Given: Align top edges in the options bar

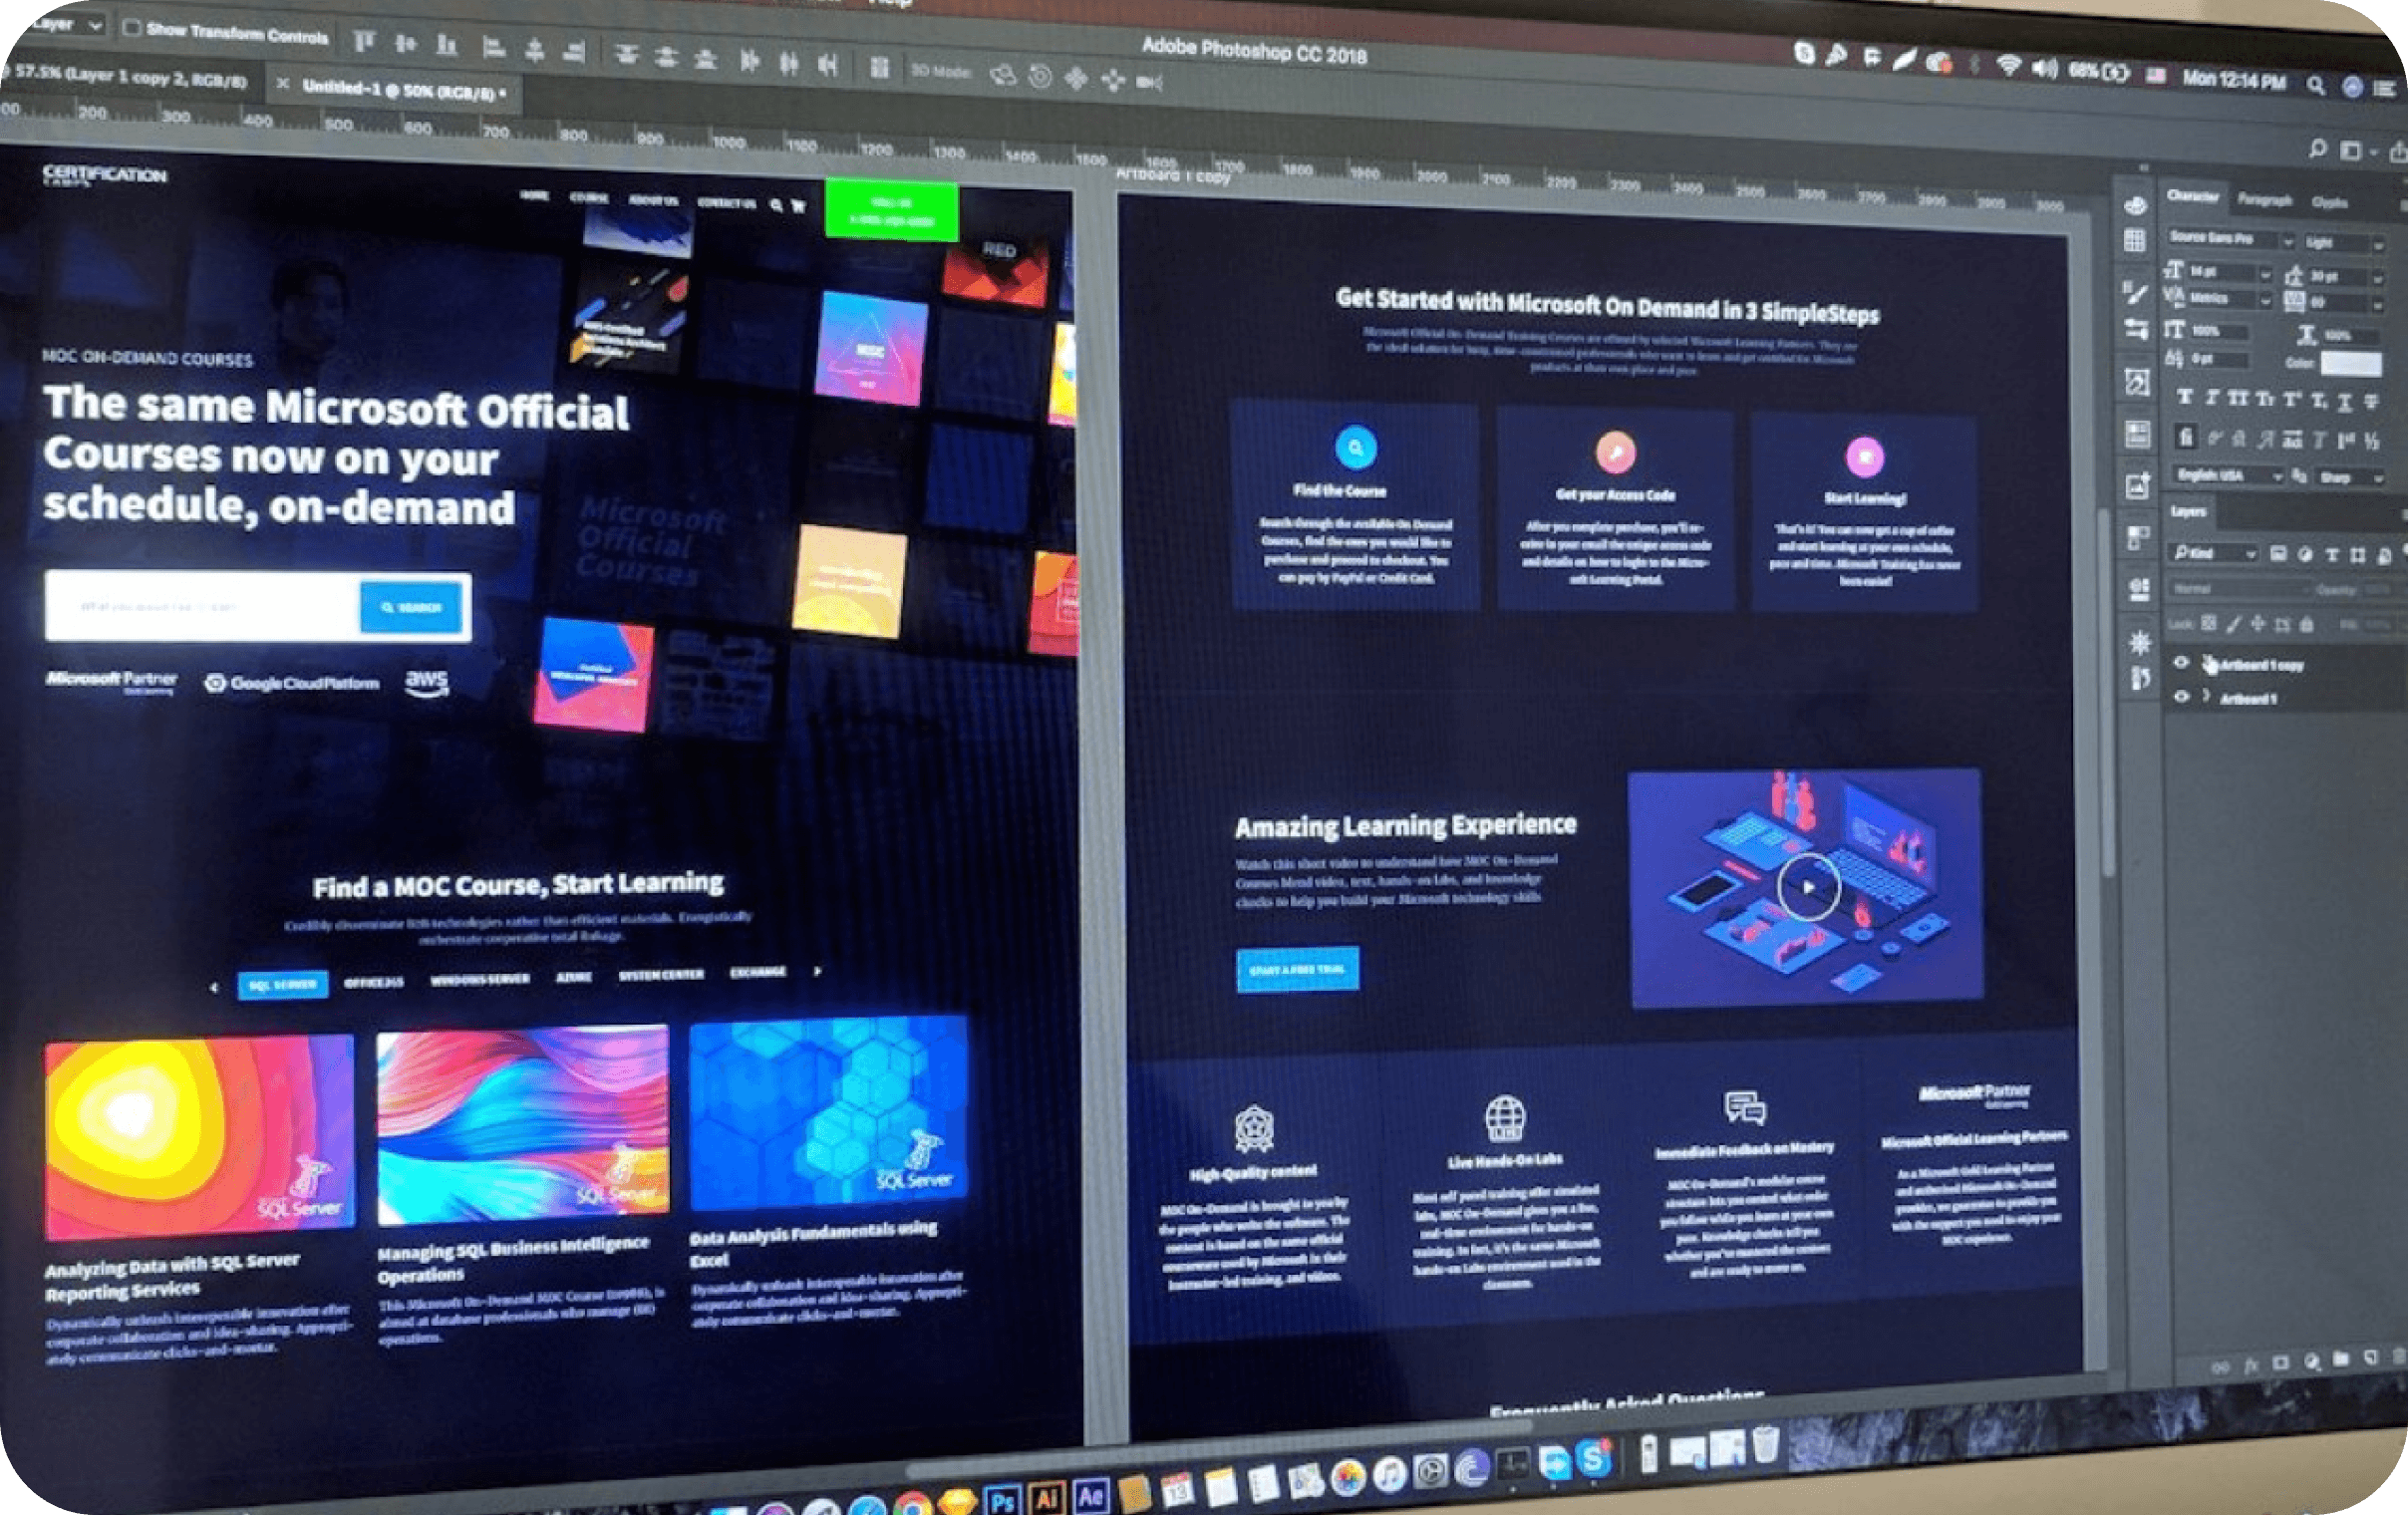Looking at the screenshot, I should click(363, 41).
